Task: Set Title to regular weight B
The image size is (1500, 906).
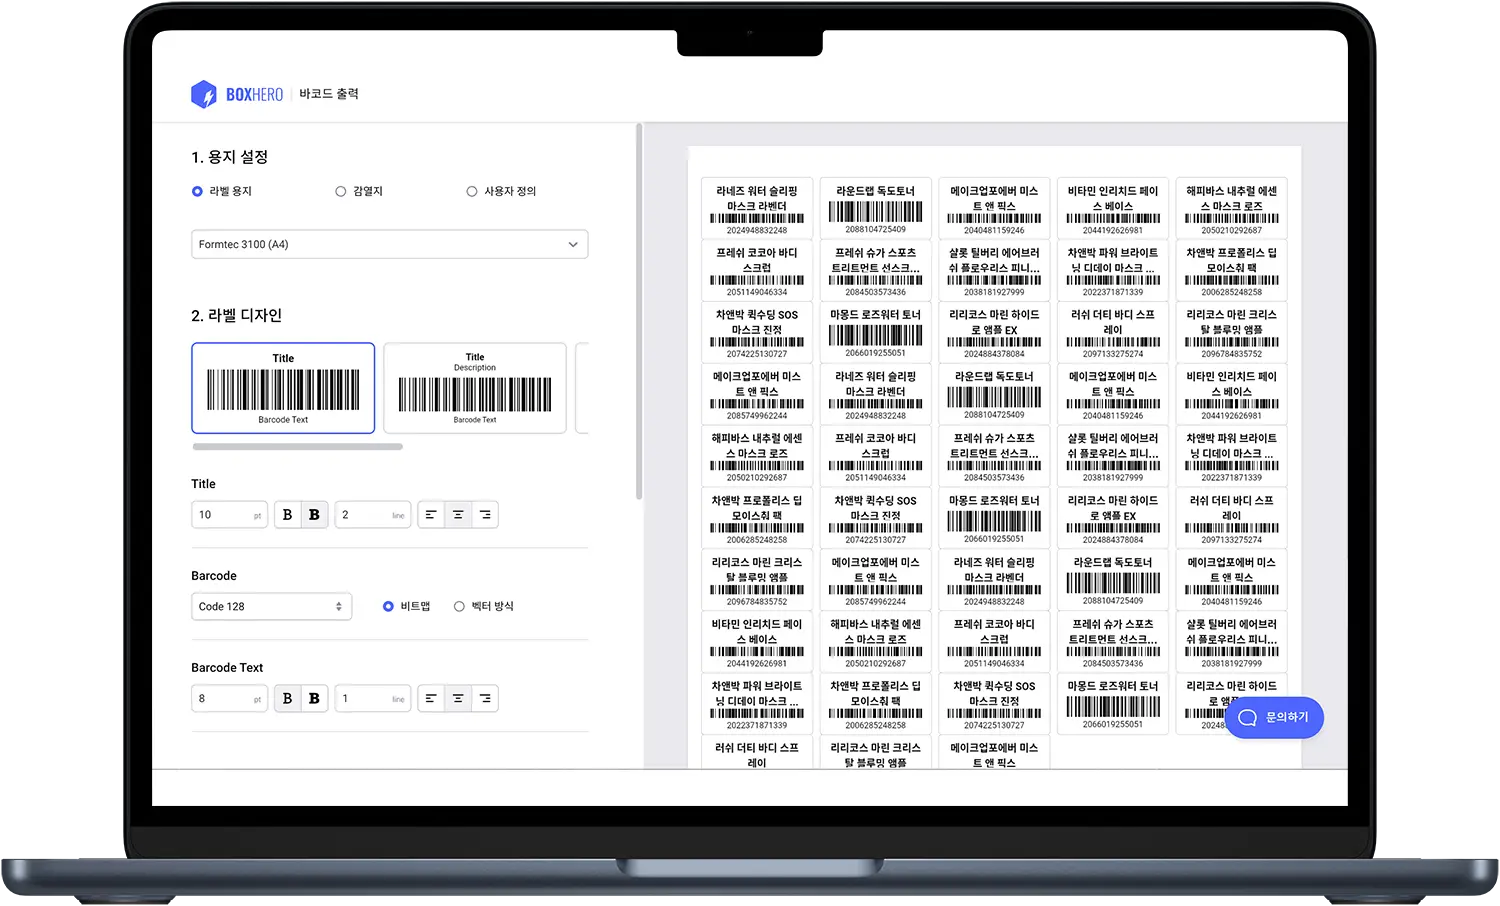Action: [x=288, y=514]
